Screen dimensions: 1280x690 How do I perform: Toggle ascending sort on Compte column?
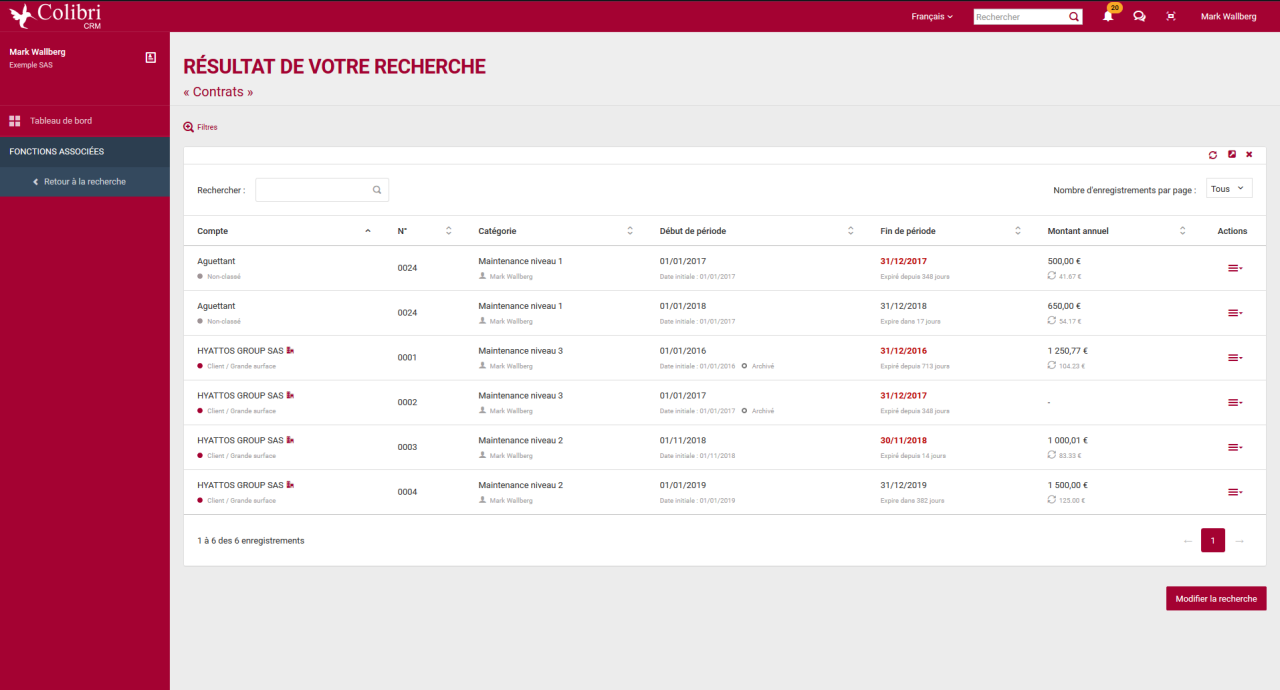pos(367,230)
